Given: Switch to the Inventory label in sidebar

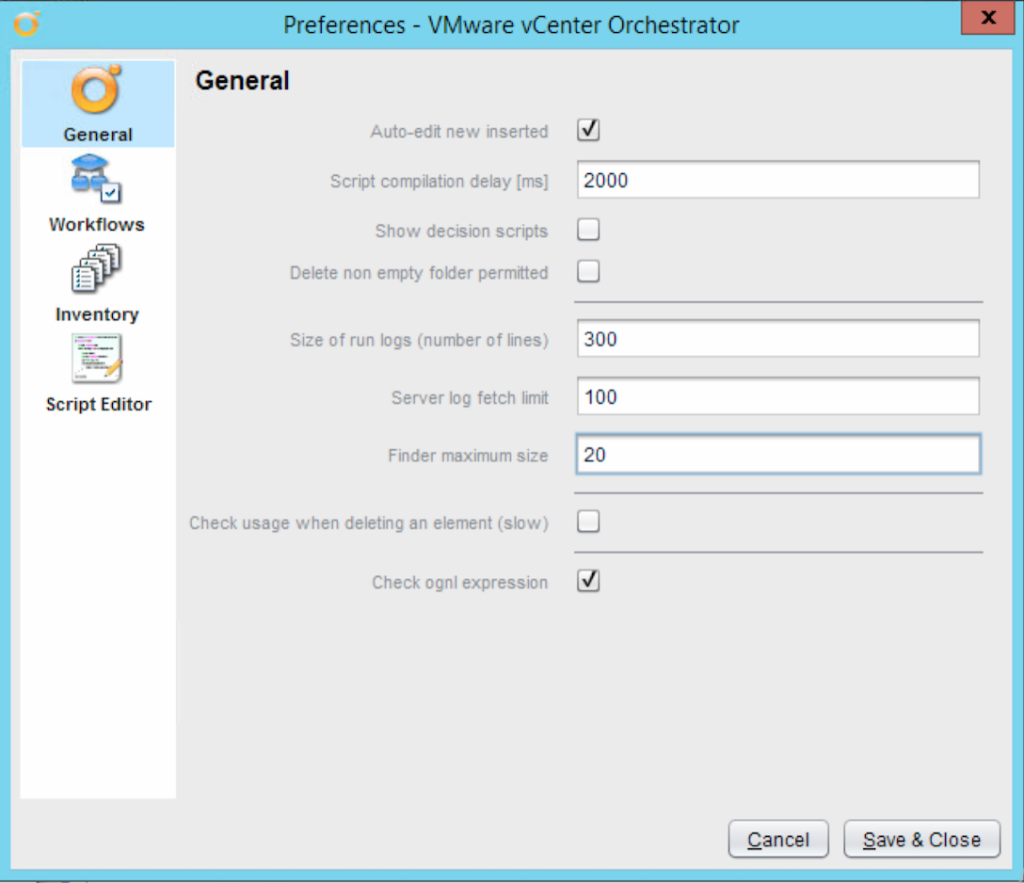Looking at the screenshot, I should click(97, 315).
